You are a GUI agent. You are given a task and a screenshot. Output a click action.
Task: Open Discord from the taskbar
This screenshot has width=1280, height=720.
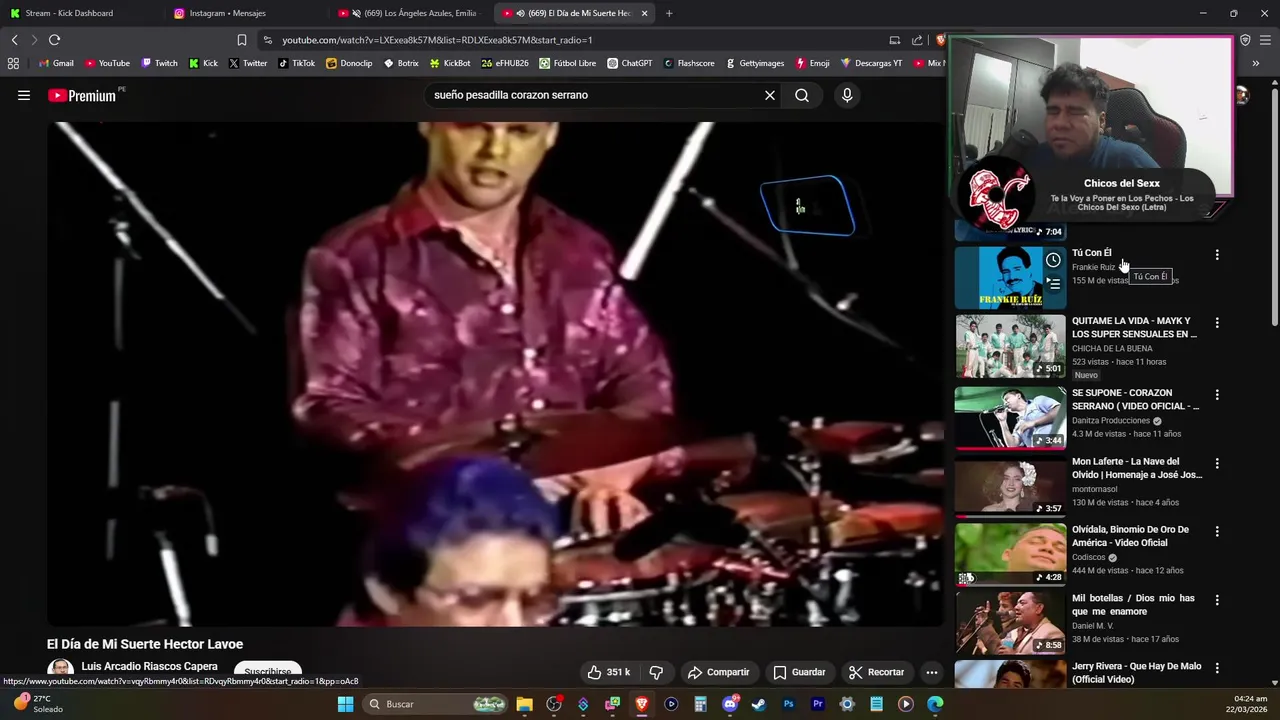(x=730, y=704)
